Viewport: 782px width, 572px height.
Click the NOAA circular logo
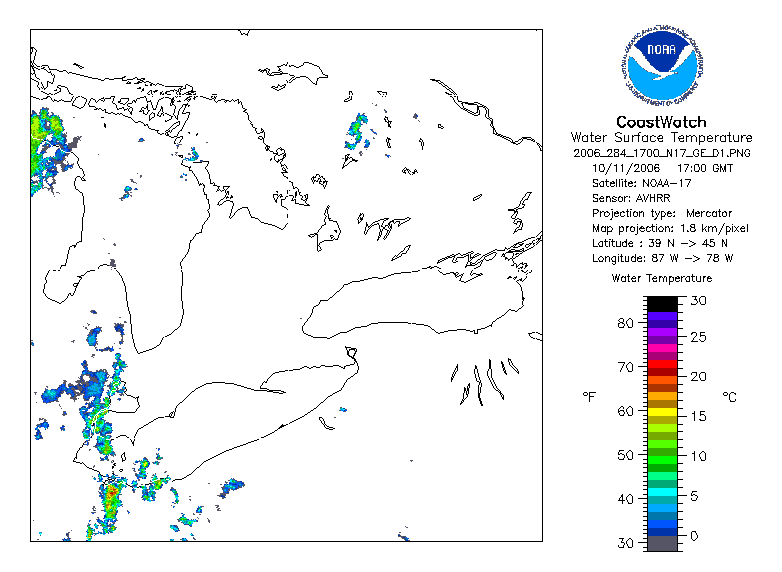[x=662, y=64]
